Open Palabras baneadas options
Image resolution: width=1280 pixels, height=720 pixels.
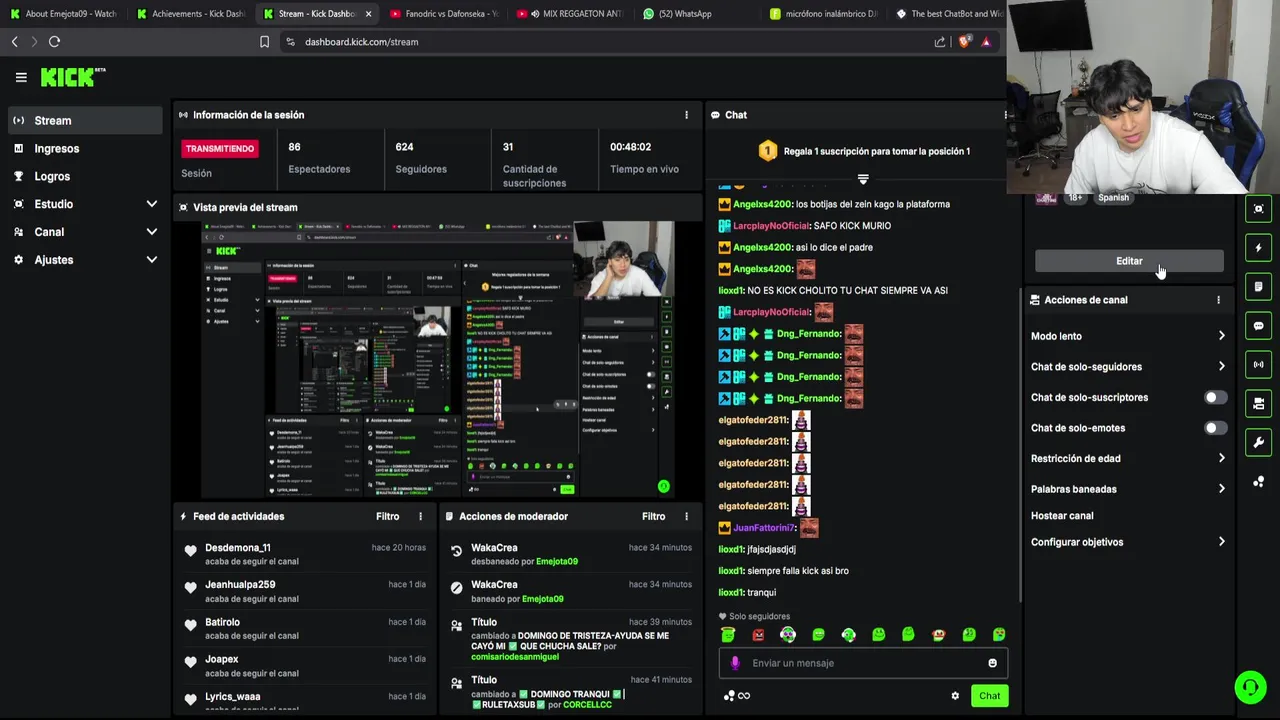pyautogui.click(x=1128, y=489)
